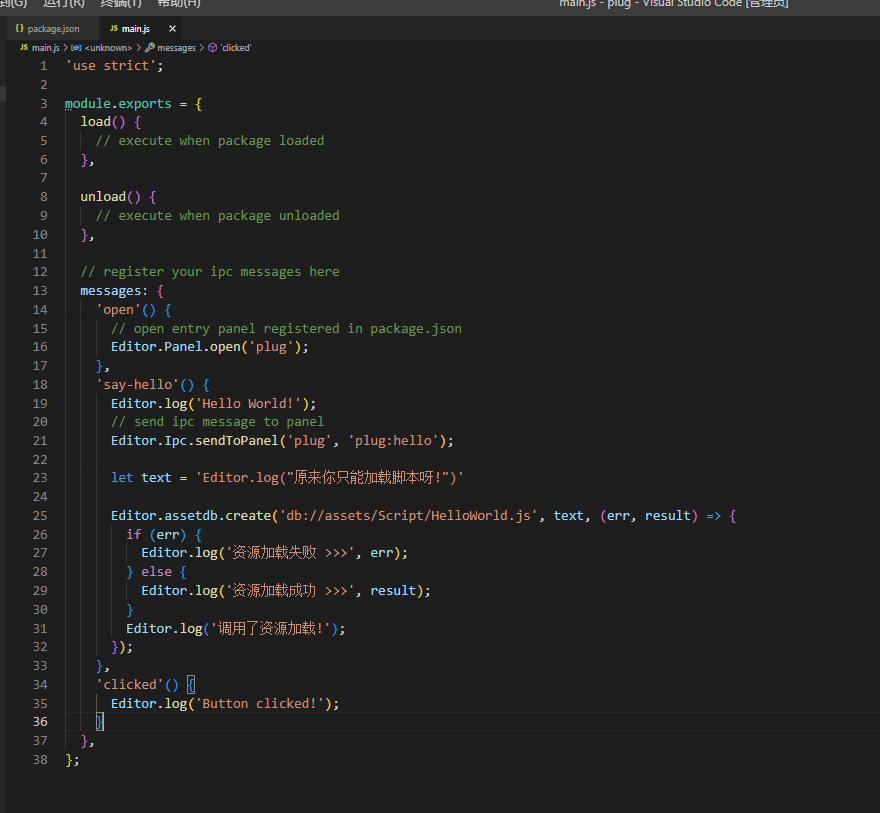Click line number 13 in the gutter
The image size is (880, 813).
point(40,290)
